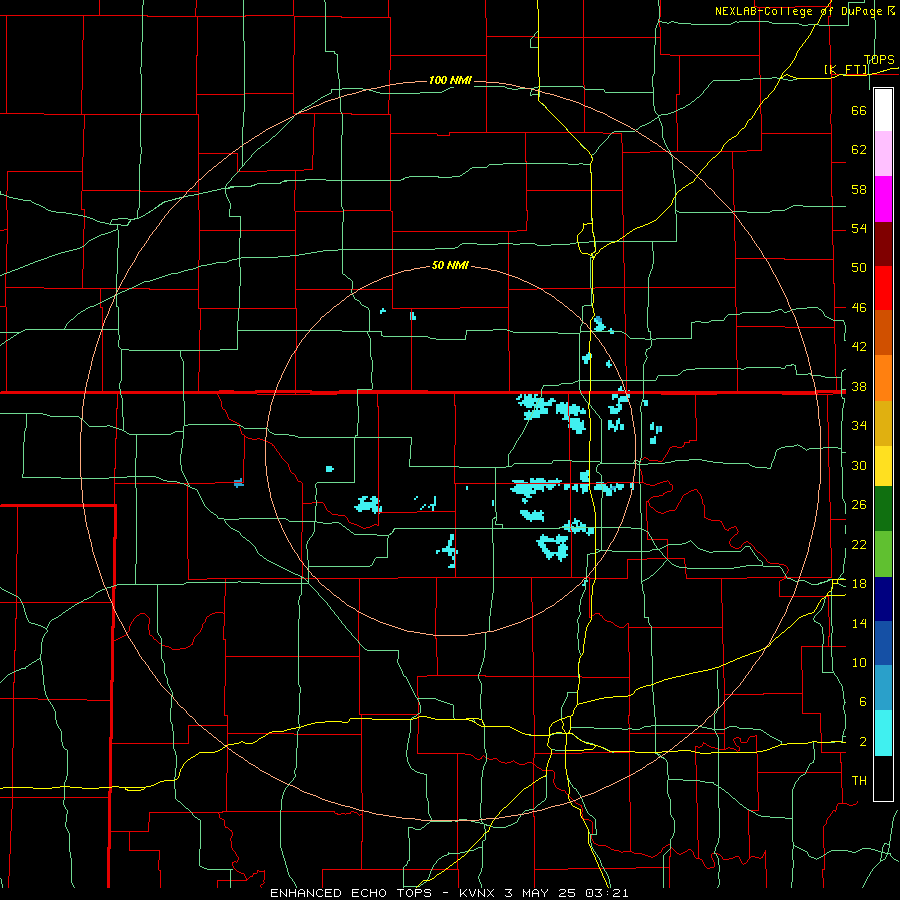Click the legend value 34
The width and height of the screenshot is (900, 900).
[x=859, y=425]
